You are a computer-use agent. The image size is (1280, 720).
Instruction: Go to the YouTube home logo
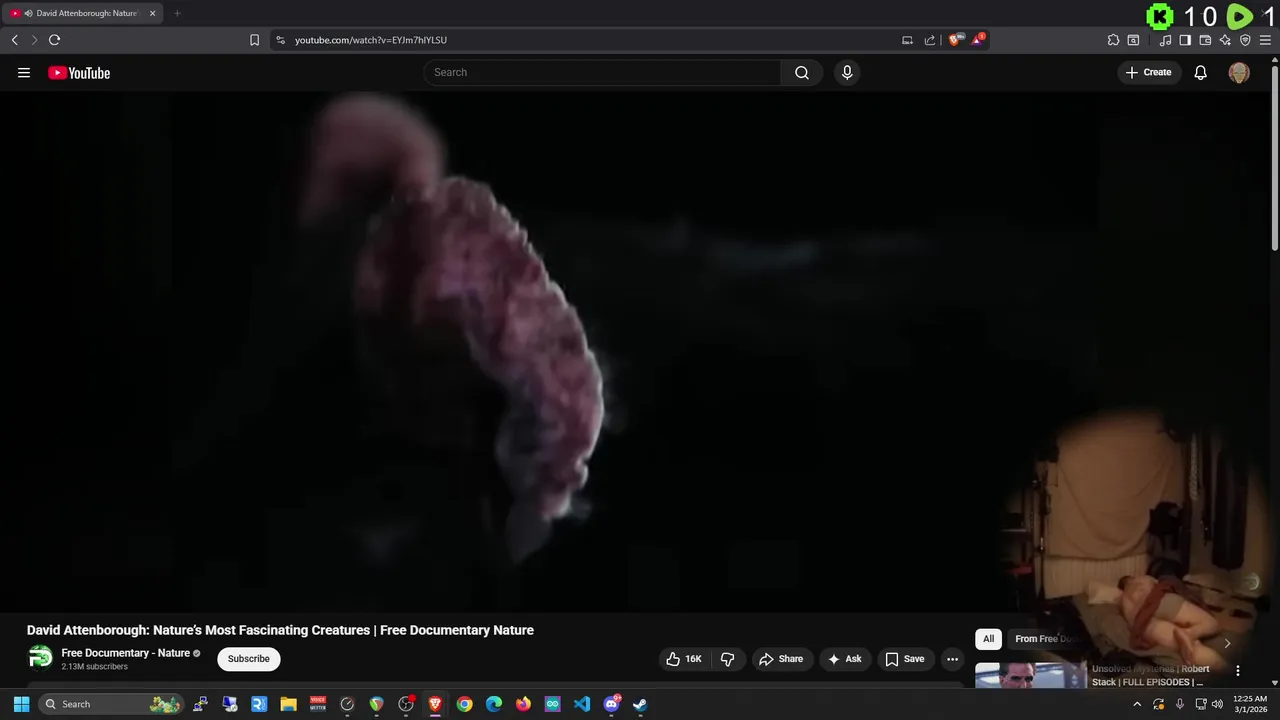tap(79, 73)
